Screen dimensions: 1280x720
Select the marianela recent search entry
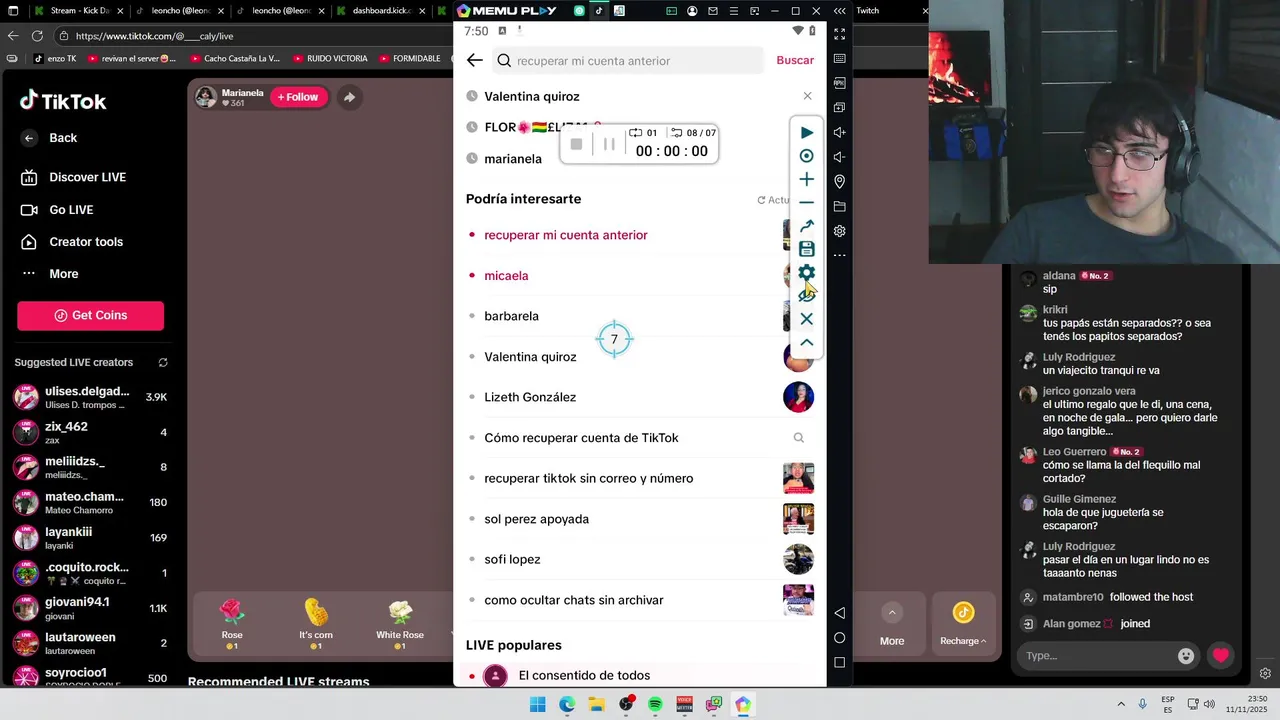pyautogui.click(x=513, y=159)
